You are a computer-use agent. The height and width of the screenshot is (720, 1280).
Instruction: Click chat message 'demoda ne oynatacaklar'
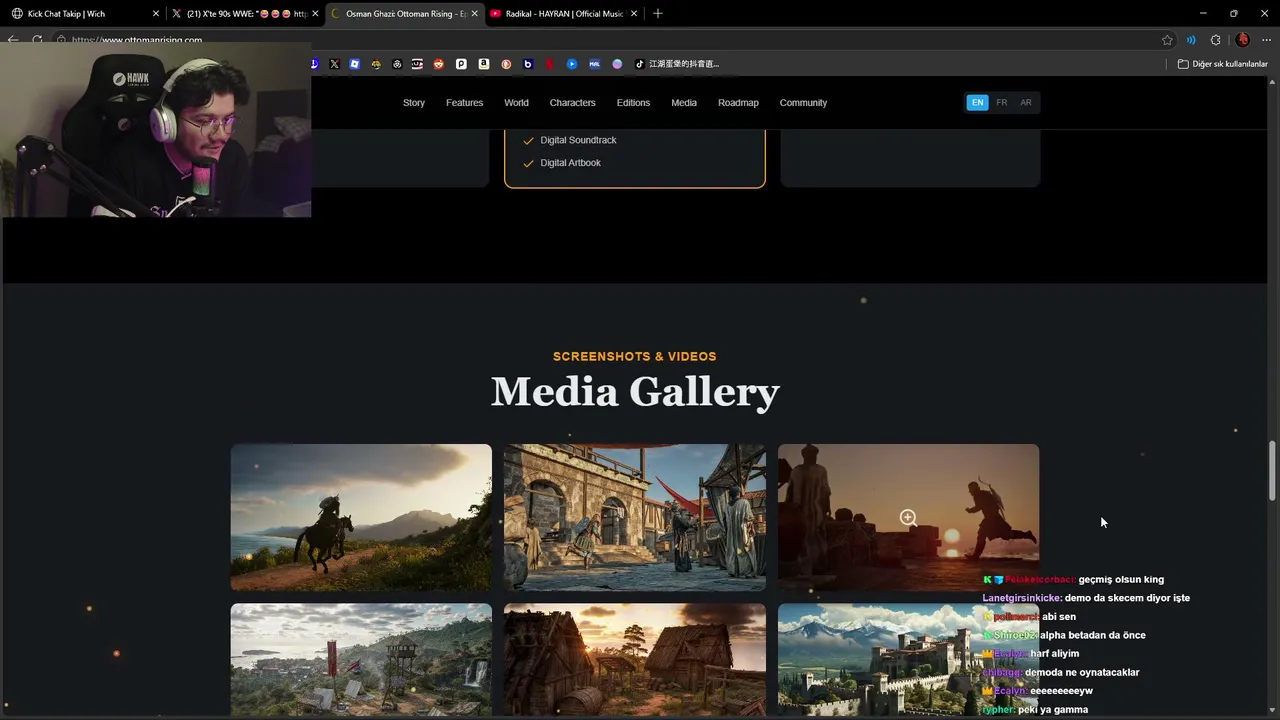pyautogui.click(x=1082, y=673)
